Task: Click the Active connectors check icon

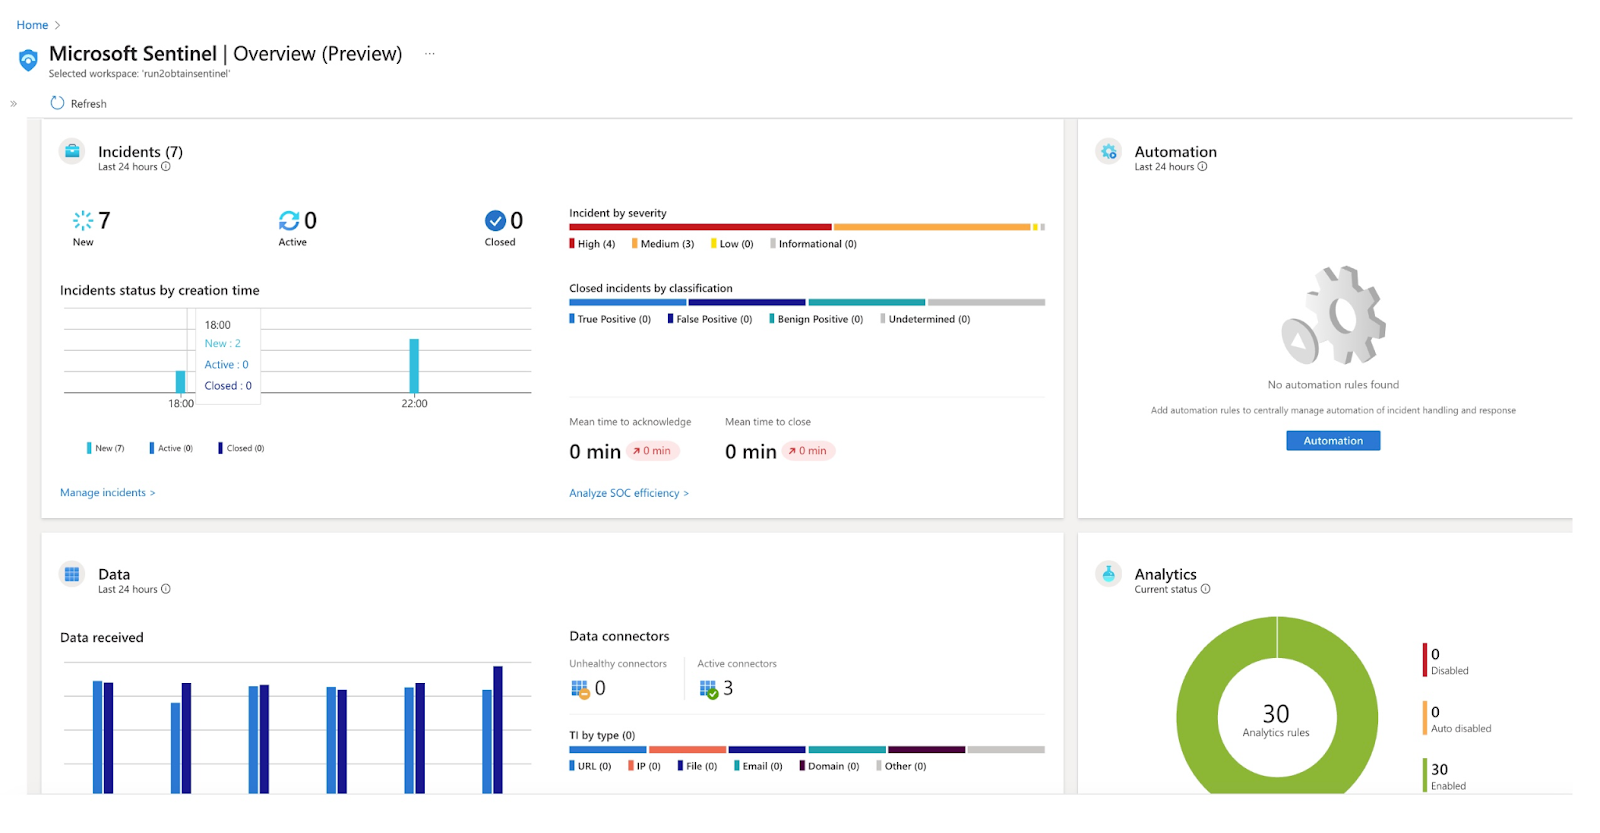Action: point(709,689)
